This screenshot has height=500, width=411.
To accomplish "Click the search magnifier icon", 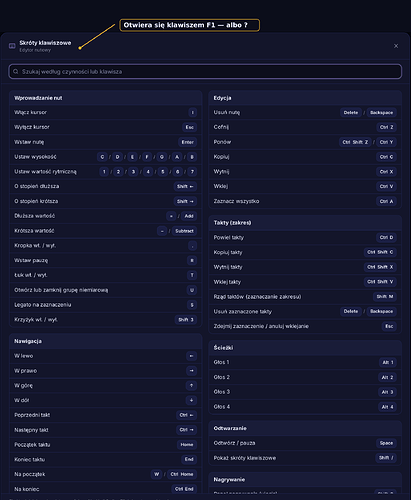I will [16, 71].
